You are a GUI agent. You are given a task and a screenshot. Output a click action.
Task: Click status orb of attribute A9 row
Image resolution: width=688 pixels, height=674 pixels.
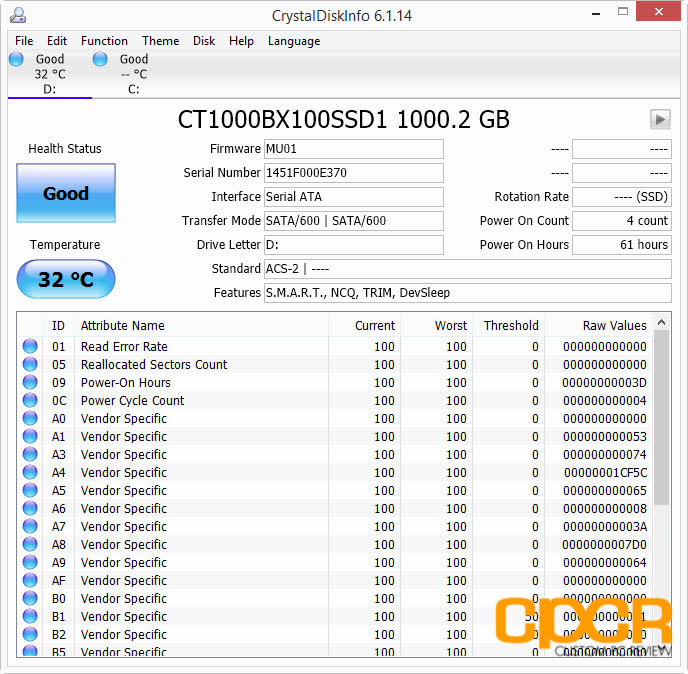[x=30, y=562]
